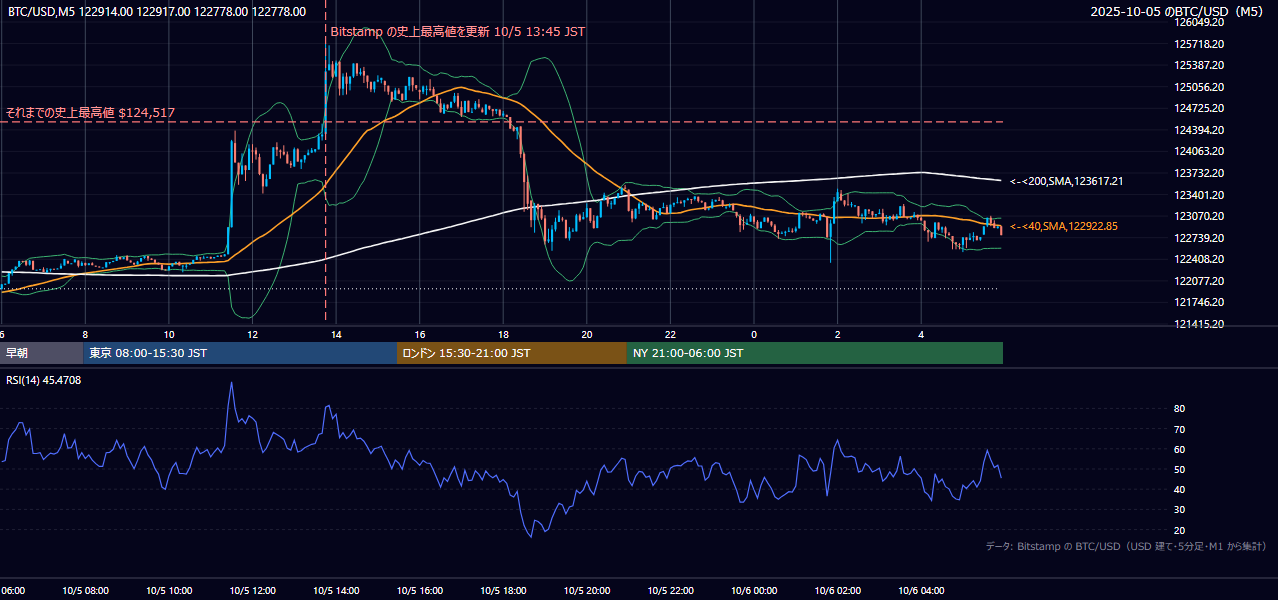Screen dimensions: 1278x600
Task: Click the 'データ: Bitstamp の BTC/USD' source note
Action: pos(1125,546)
